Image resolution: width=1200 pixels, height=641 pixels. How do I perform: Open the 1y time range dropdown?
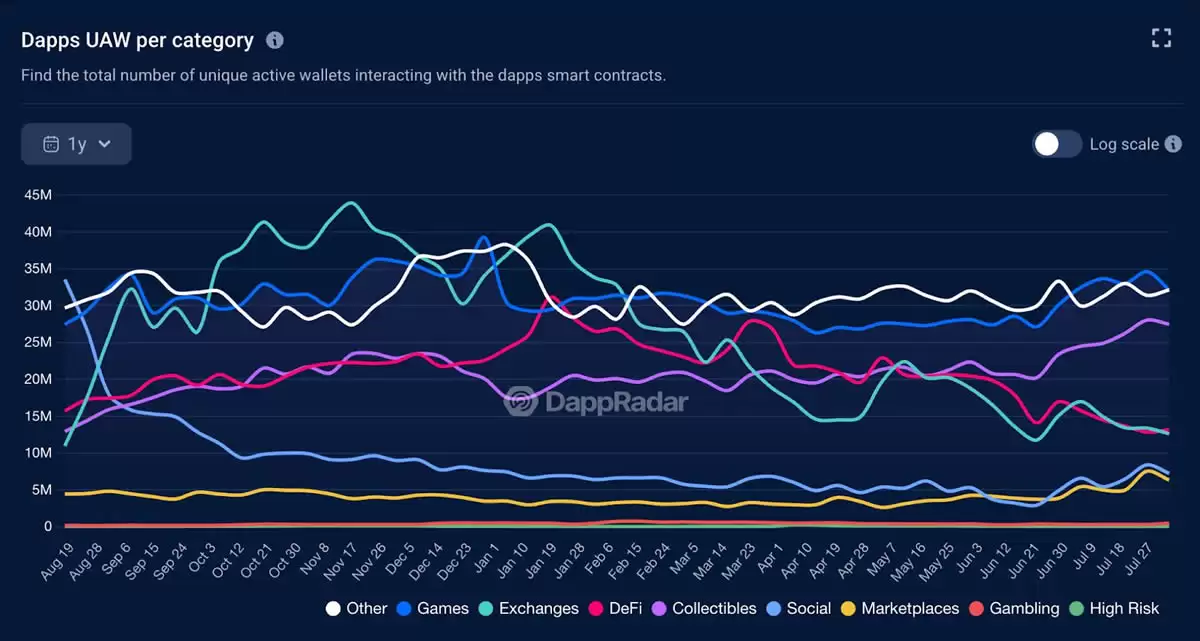(x=76, y=143)
